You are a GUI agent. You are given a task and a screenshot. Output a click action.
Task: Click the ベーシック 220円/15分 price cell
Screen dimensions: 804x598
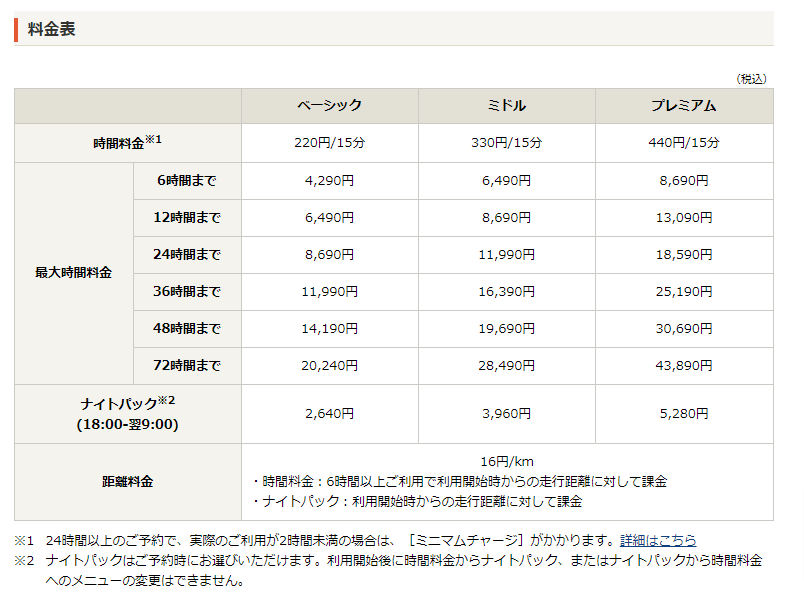pos(329,143)
